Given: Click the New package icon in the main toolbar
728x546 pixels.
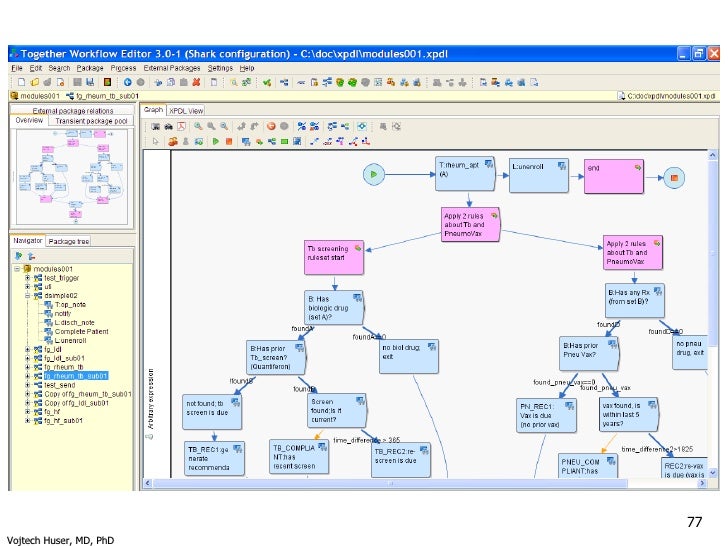Looking at the screenshot, I should 21,82.
